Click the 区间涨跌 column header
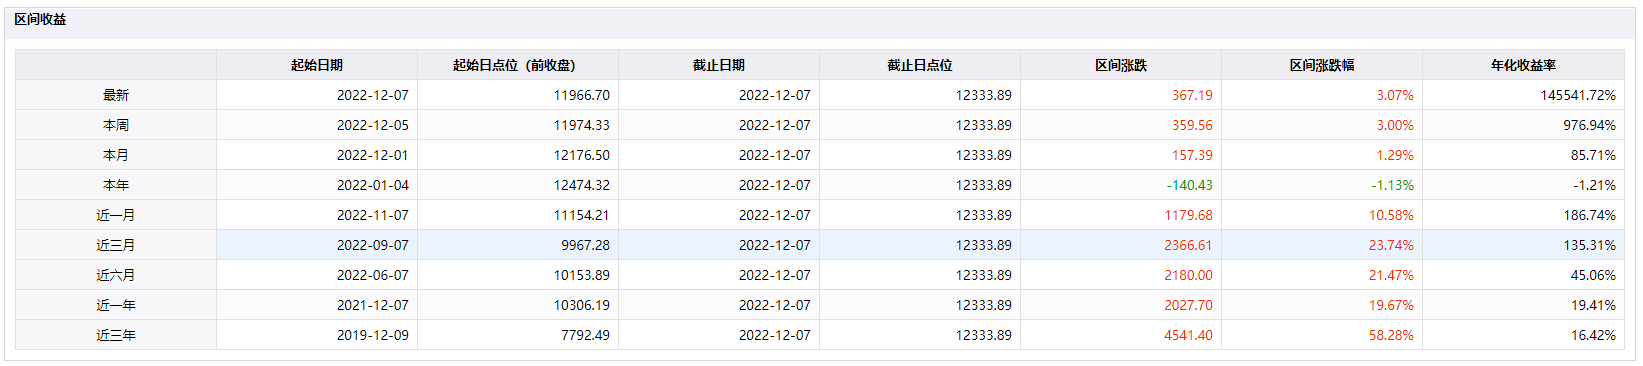The width and height of the screenshot is (1643, 366). pyautogui.click(x=1121, y=65)
